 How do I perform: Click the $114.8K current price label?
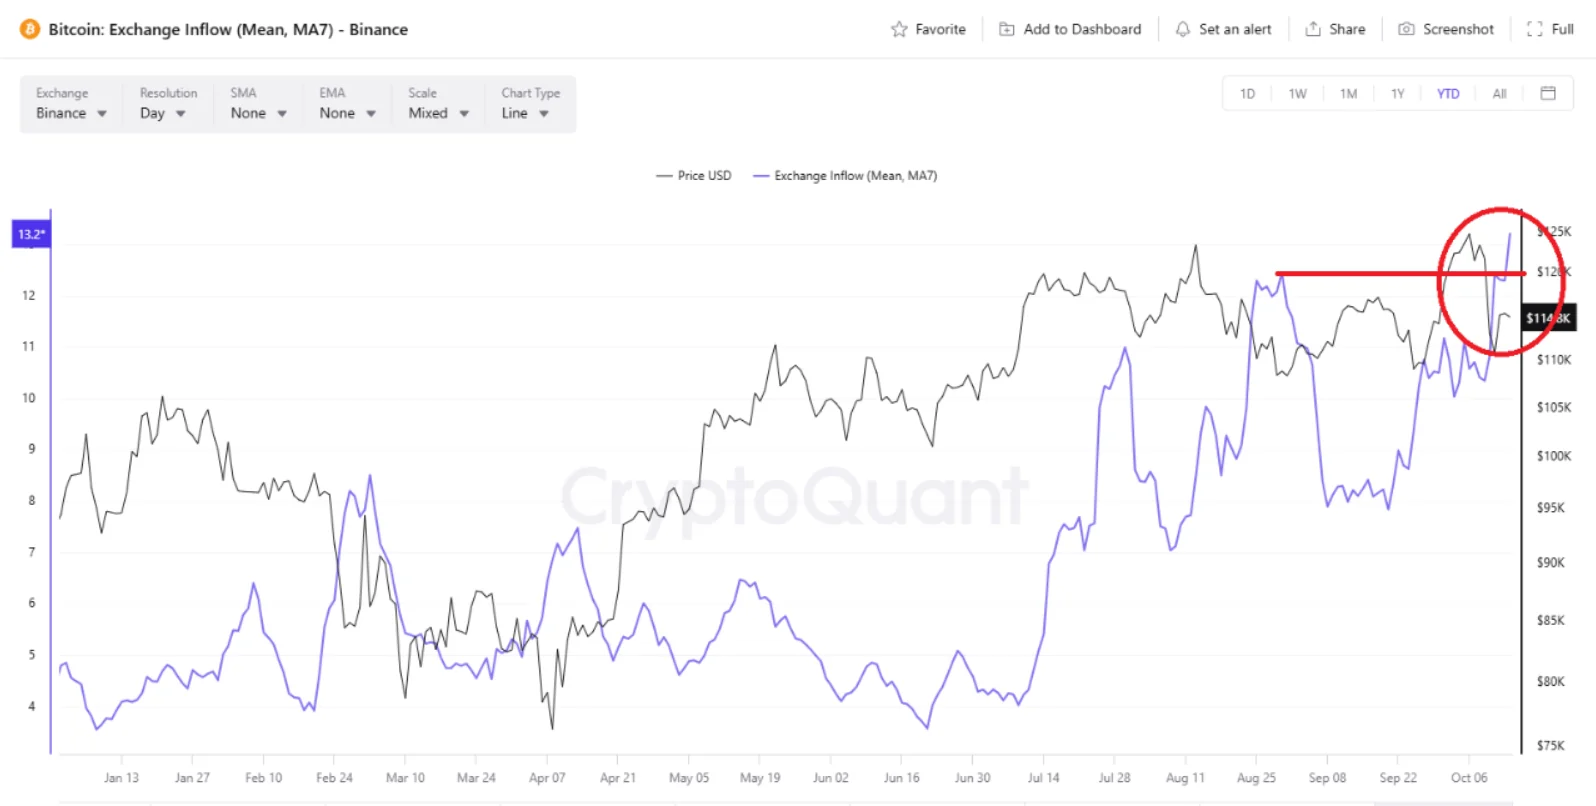click(1548, 318)
